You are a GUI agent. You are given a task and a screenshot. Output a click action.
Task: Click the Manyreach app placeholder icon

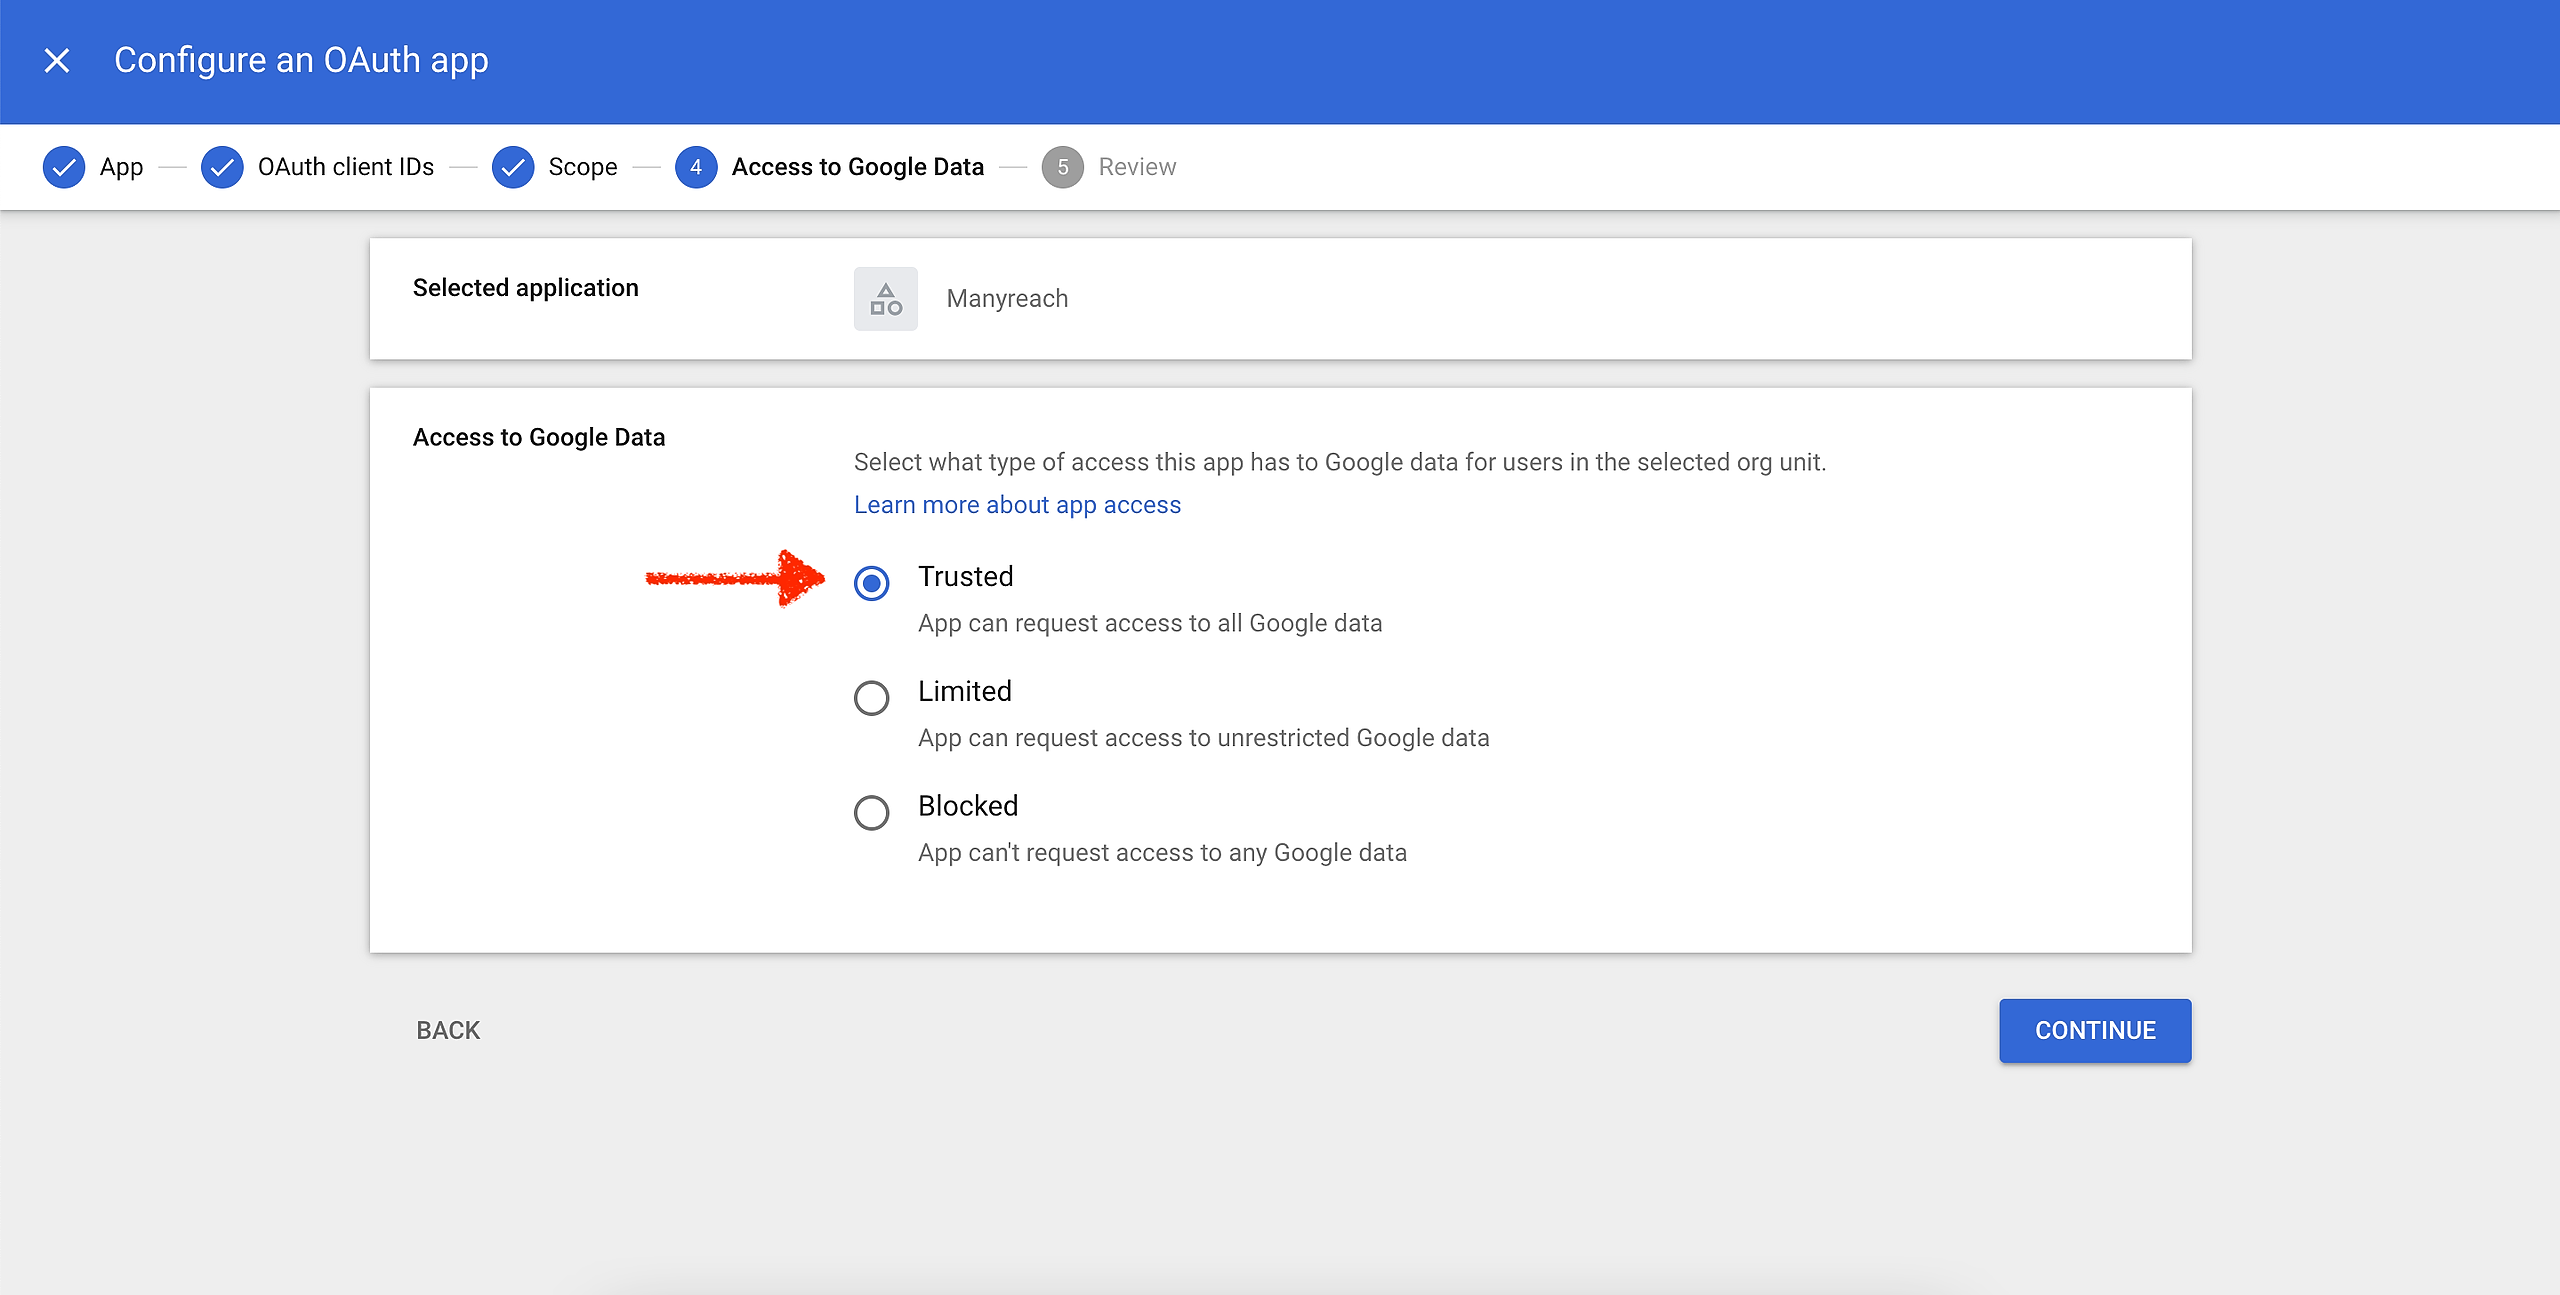pos(886,299)
